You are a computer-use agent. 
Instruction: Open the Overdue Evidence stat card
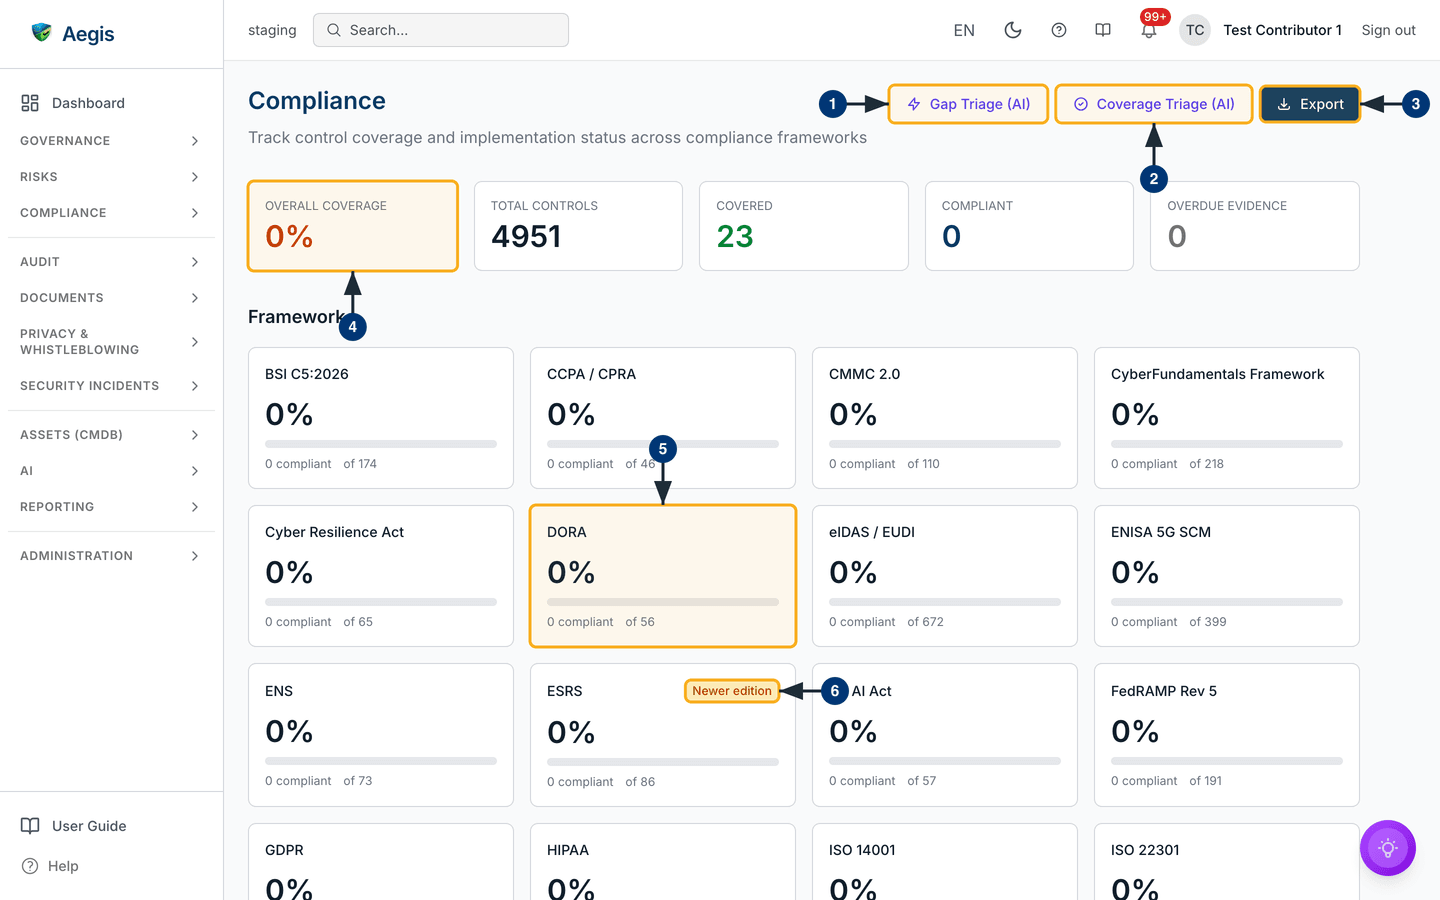(x=1255, y=226)
